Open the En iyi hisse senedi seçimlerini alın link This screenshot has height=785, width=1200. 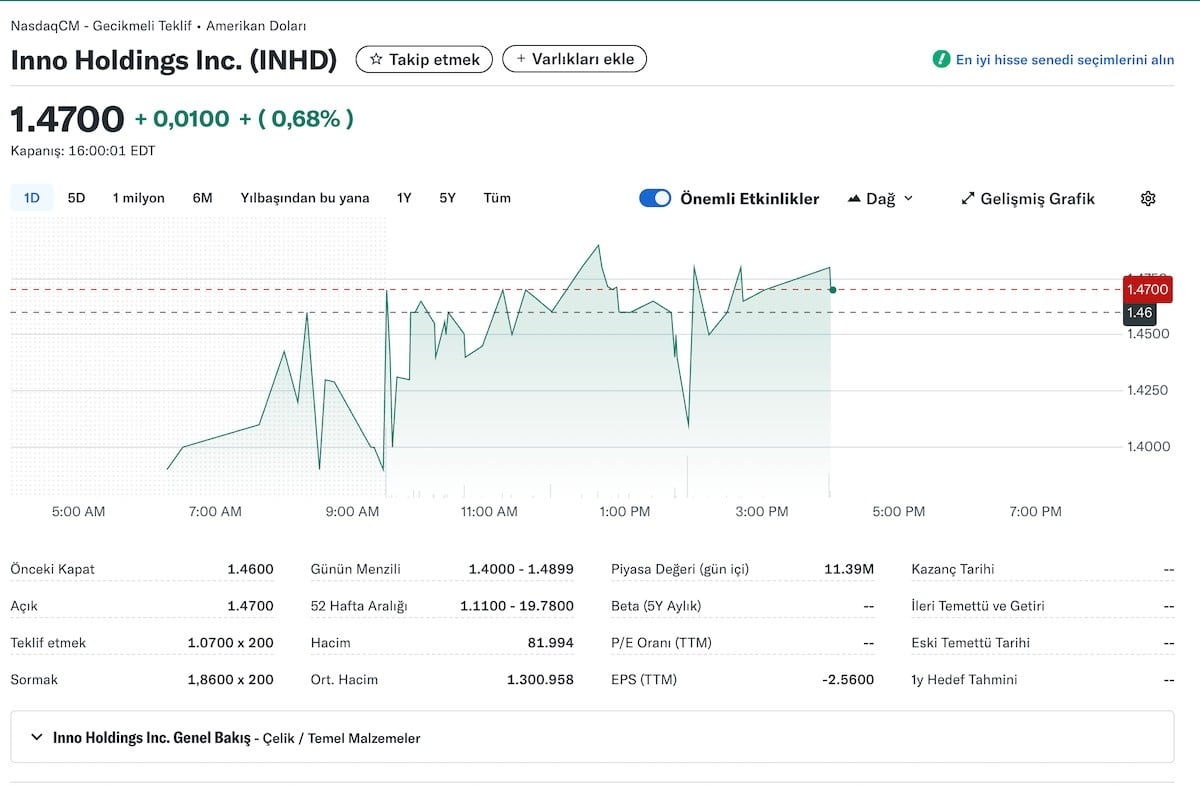(1065, 59)
